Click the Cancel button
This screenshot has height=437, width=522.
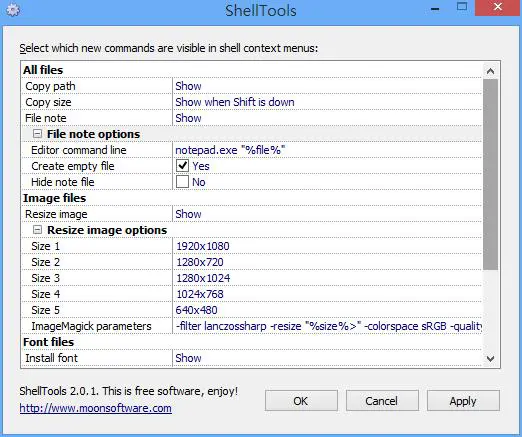point(382,401)
